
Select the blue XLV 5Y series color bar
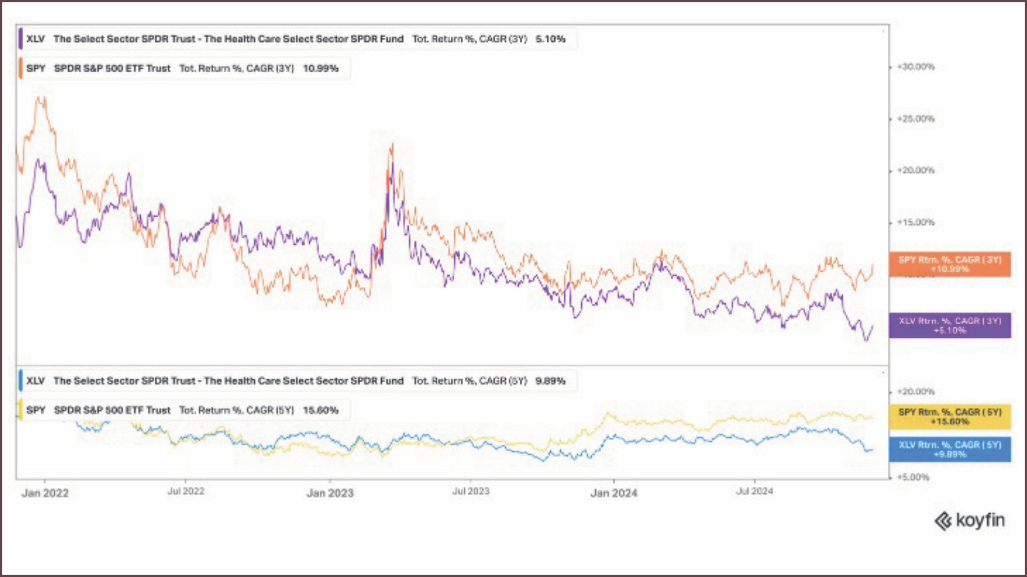21,381
